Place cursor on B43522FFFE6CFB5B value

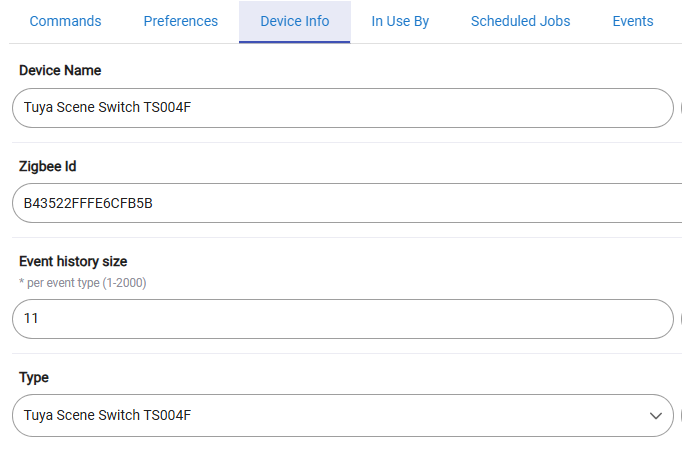coord(88,203)
